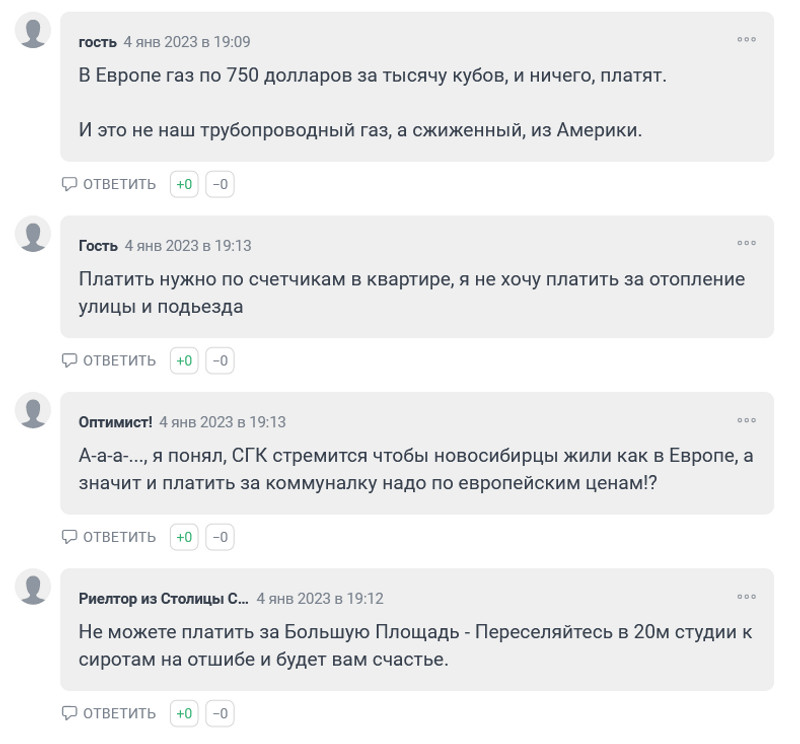Downvote the comment about paying by meters
This screenshot has height=744, width=800.
pyautogui.click(x=220, y=361)
